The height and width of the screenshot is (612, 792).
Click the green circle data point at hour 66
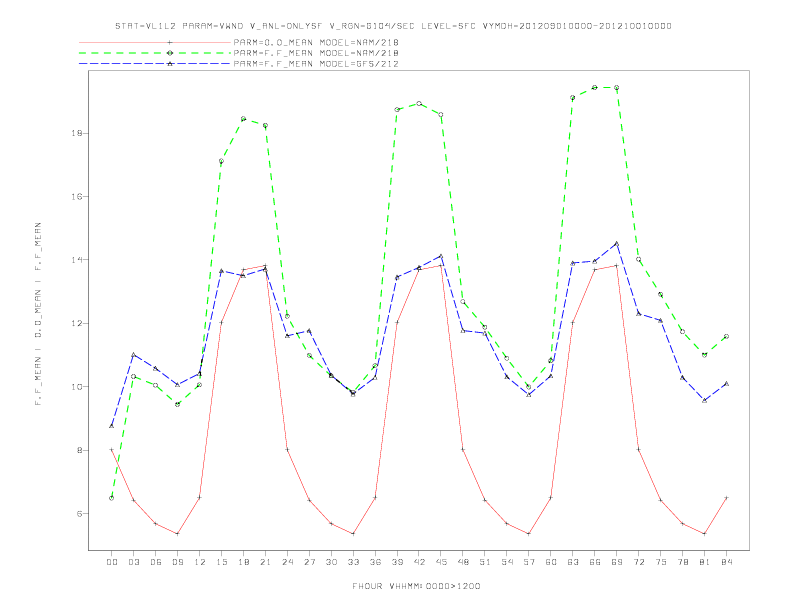coord(595,87)
